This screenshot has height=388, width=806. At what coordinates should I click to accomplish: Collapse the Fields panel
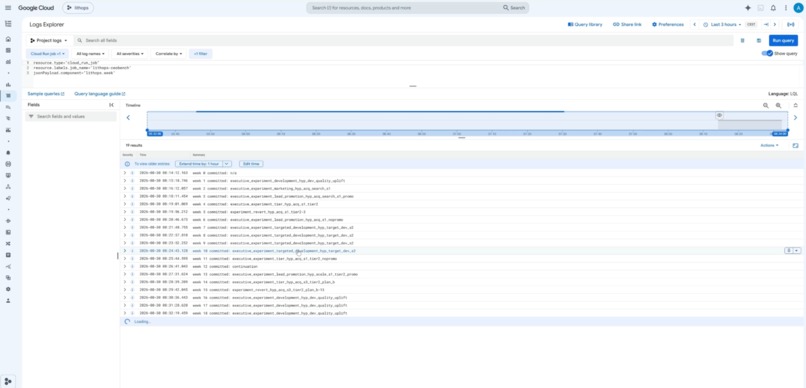point(112,105)
